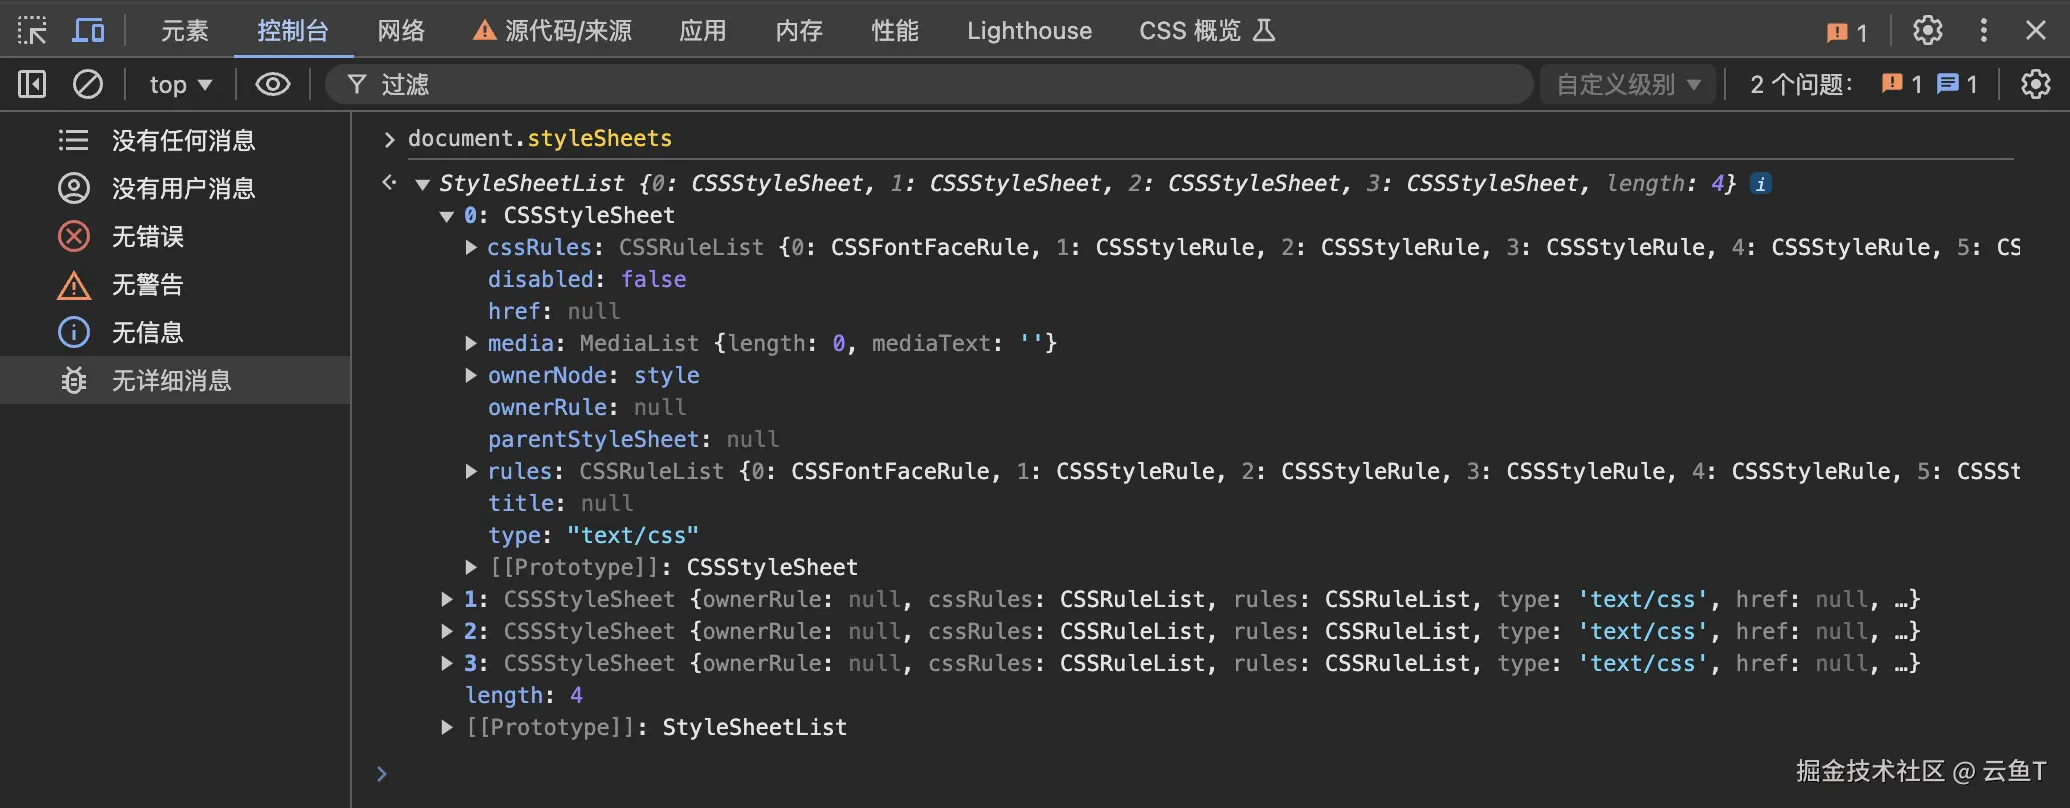
Task: Click the live expression eye icon
Action: pyautogui.click(x=272, y=84)
